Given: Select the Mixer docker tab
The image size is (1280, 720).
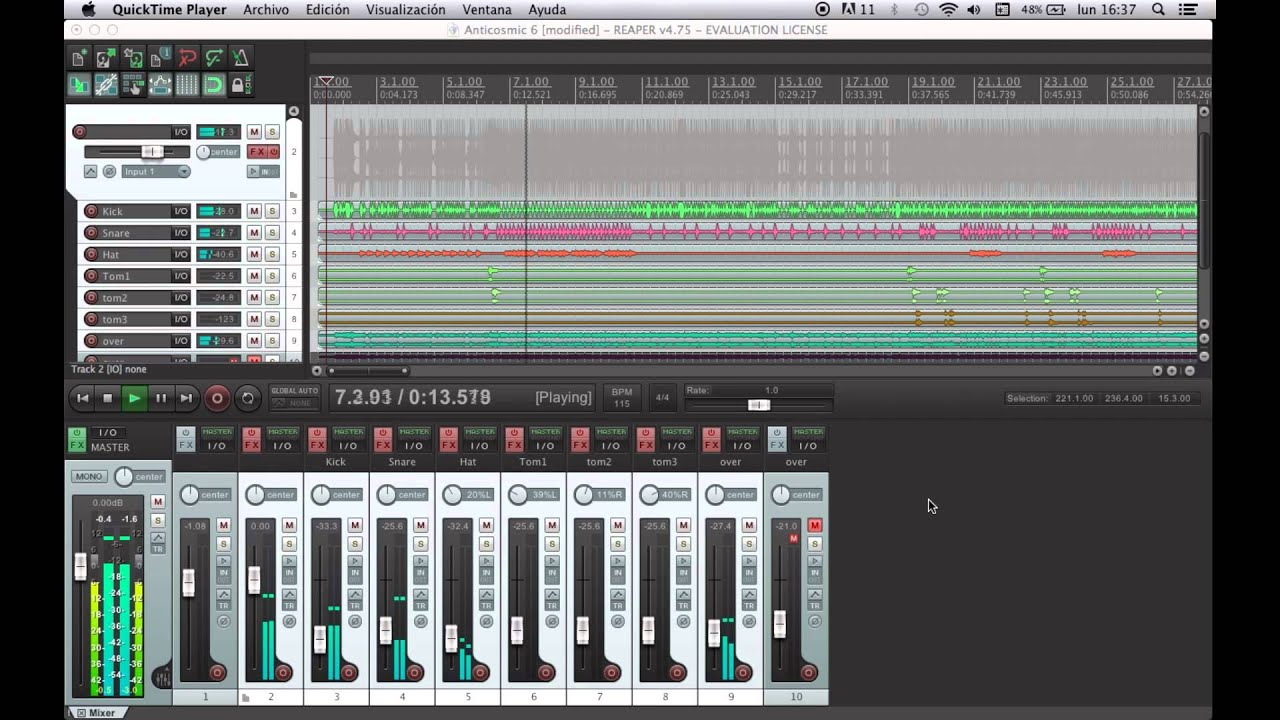Looking at the screenshot, I should (96, 713).
